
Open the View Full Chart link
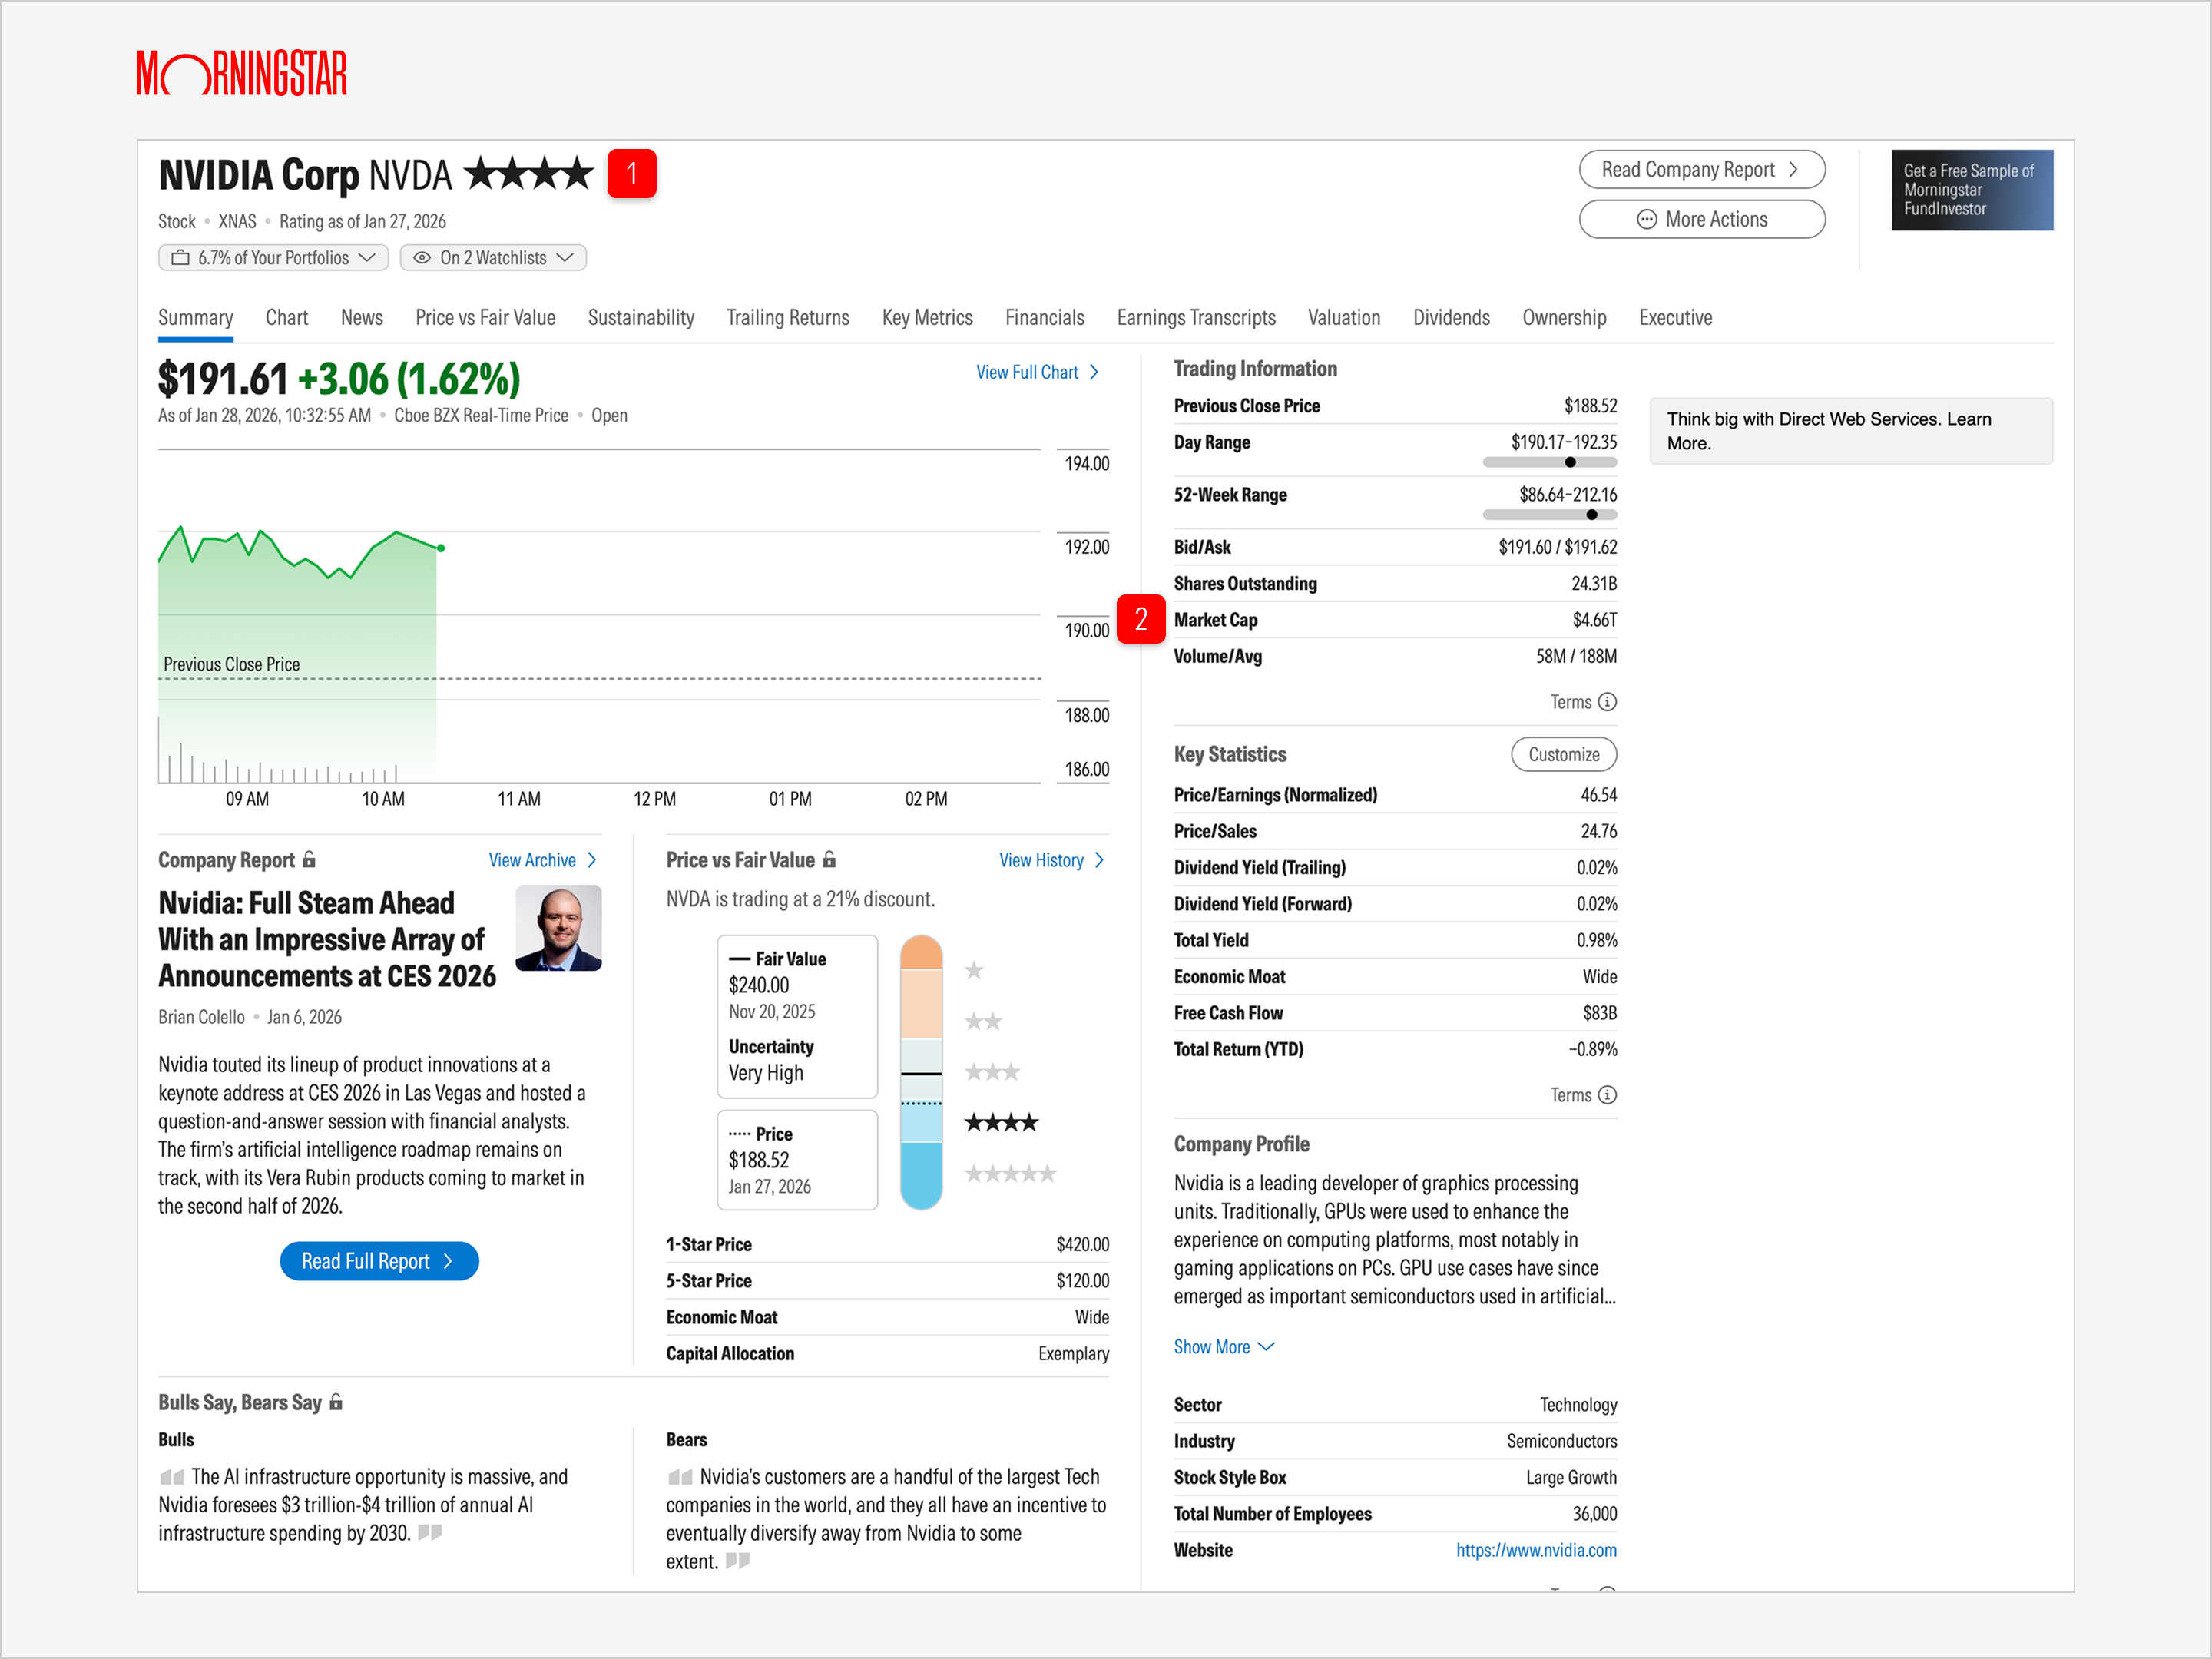click(x=1037, y=373)
